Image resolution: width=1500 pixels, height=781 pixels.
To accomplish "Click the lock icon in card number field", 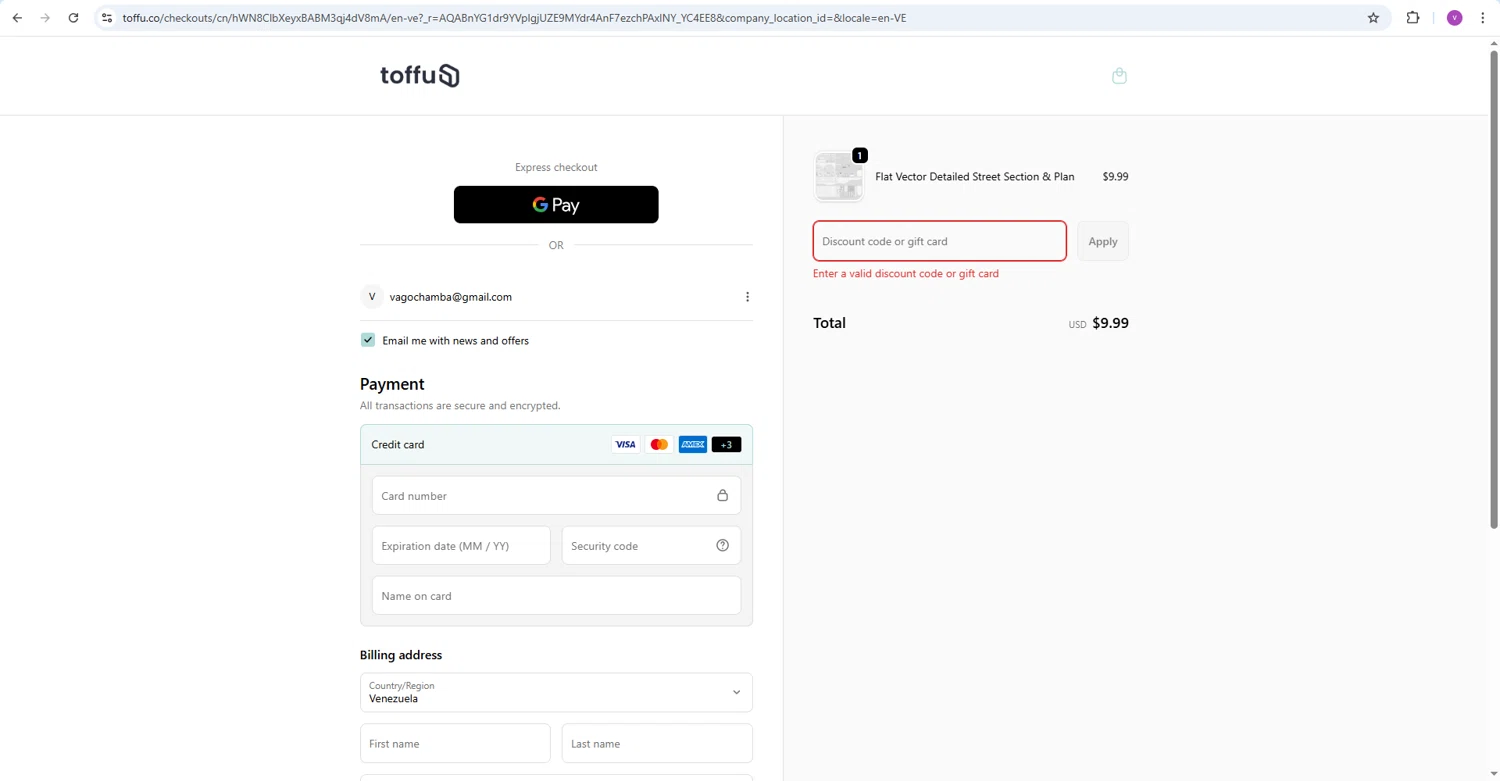I will click(722, 496).
